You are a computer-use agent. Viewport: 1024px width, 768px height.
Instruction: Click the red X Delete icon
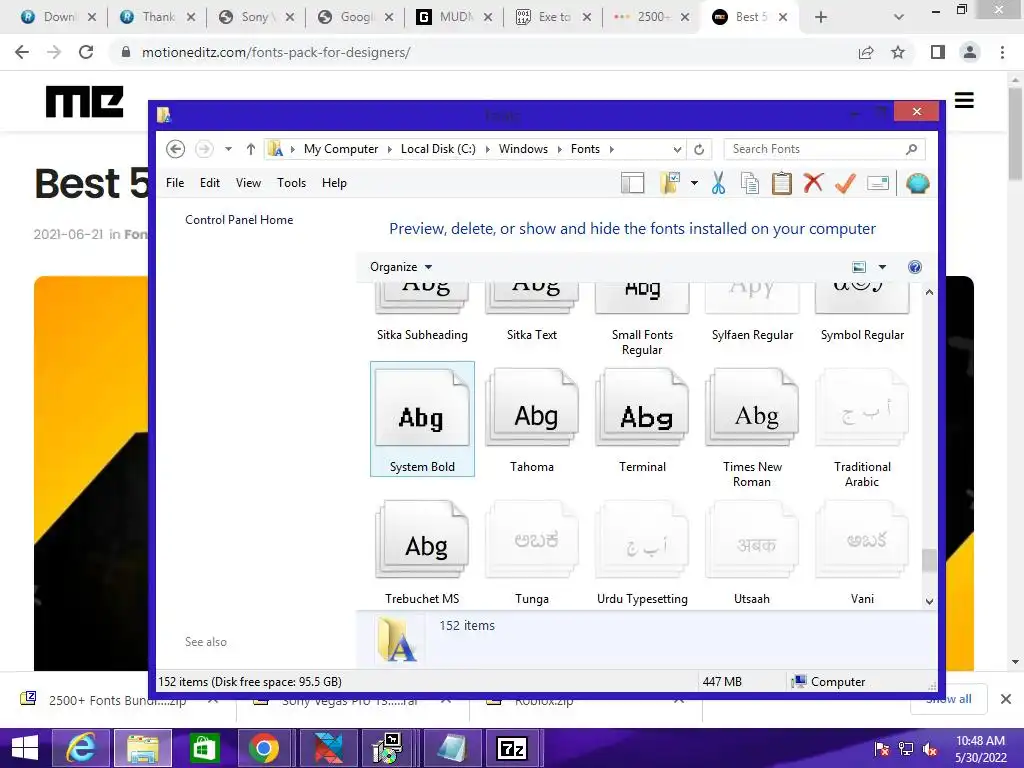point(813,184)
